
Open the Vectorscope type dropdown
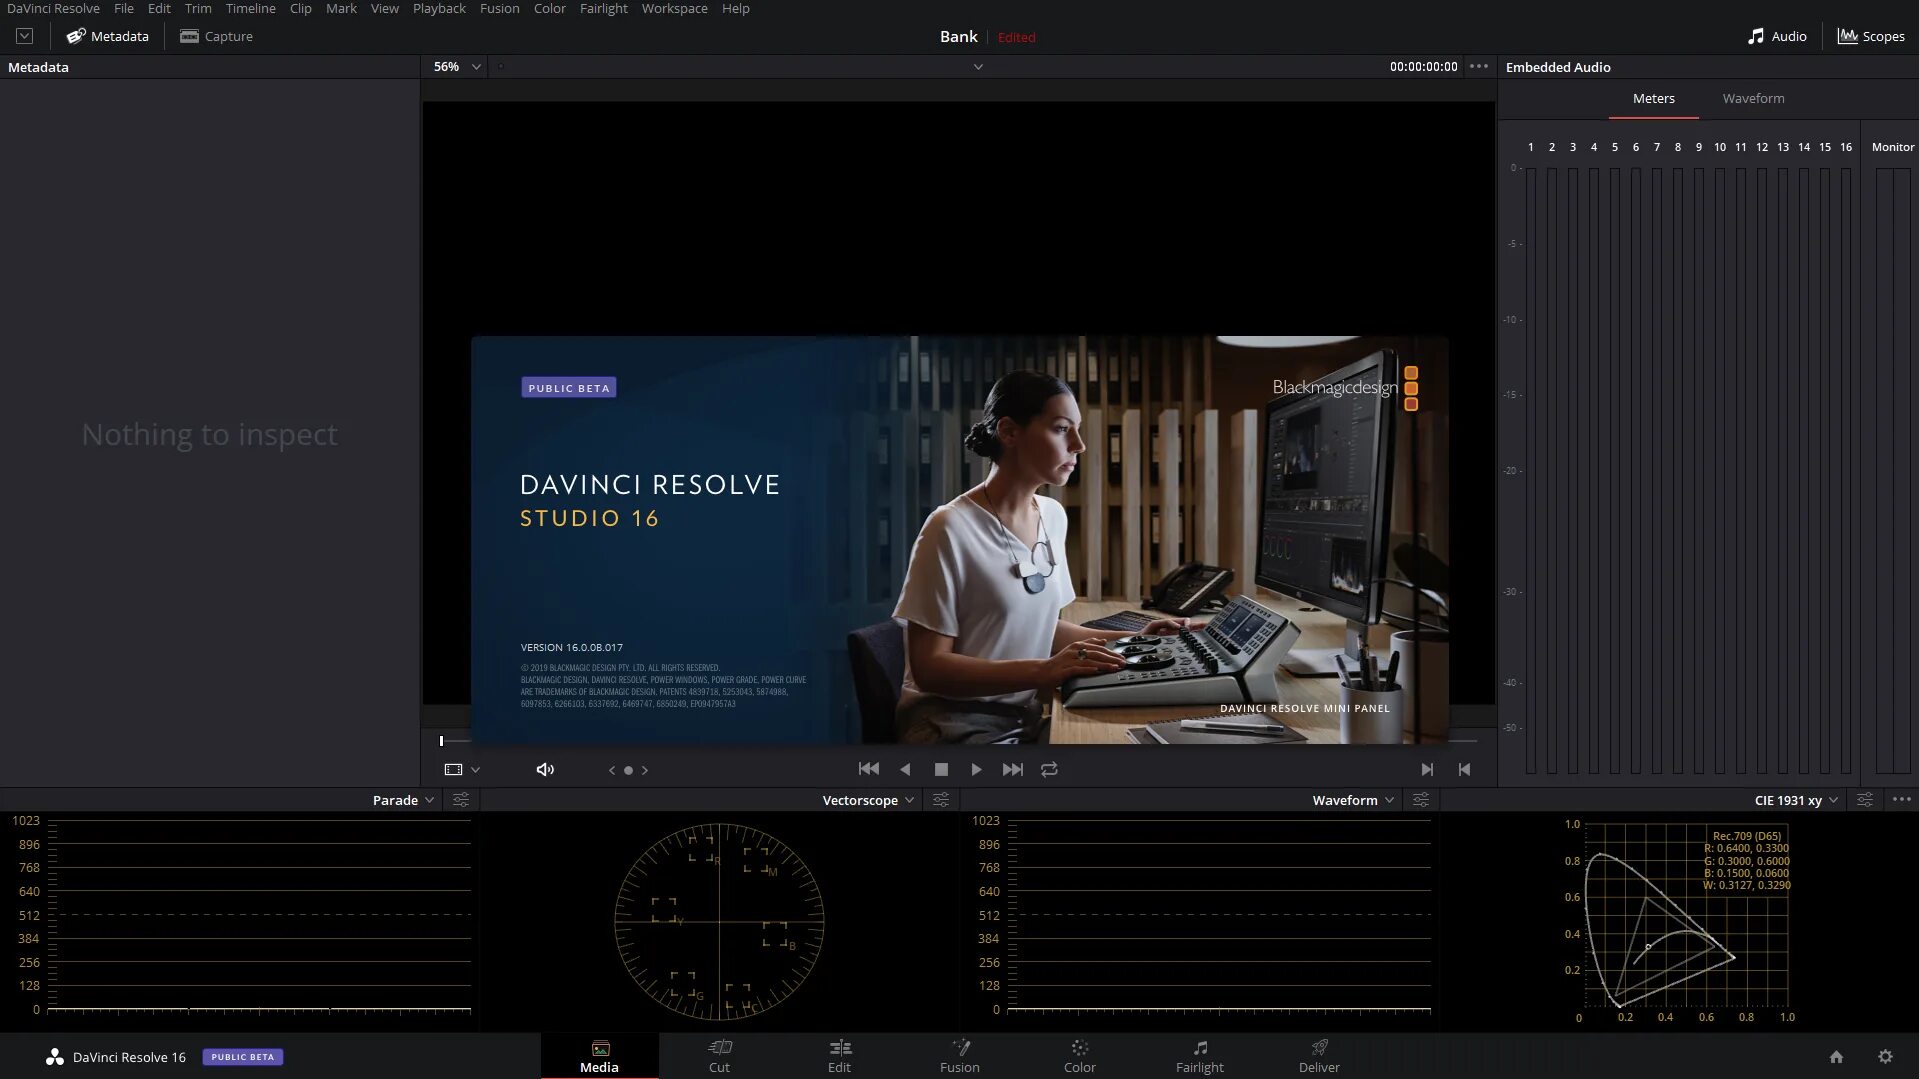[x=868, y=800]
